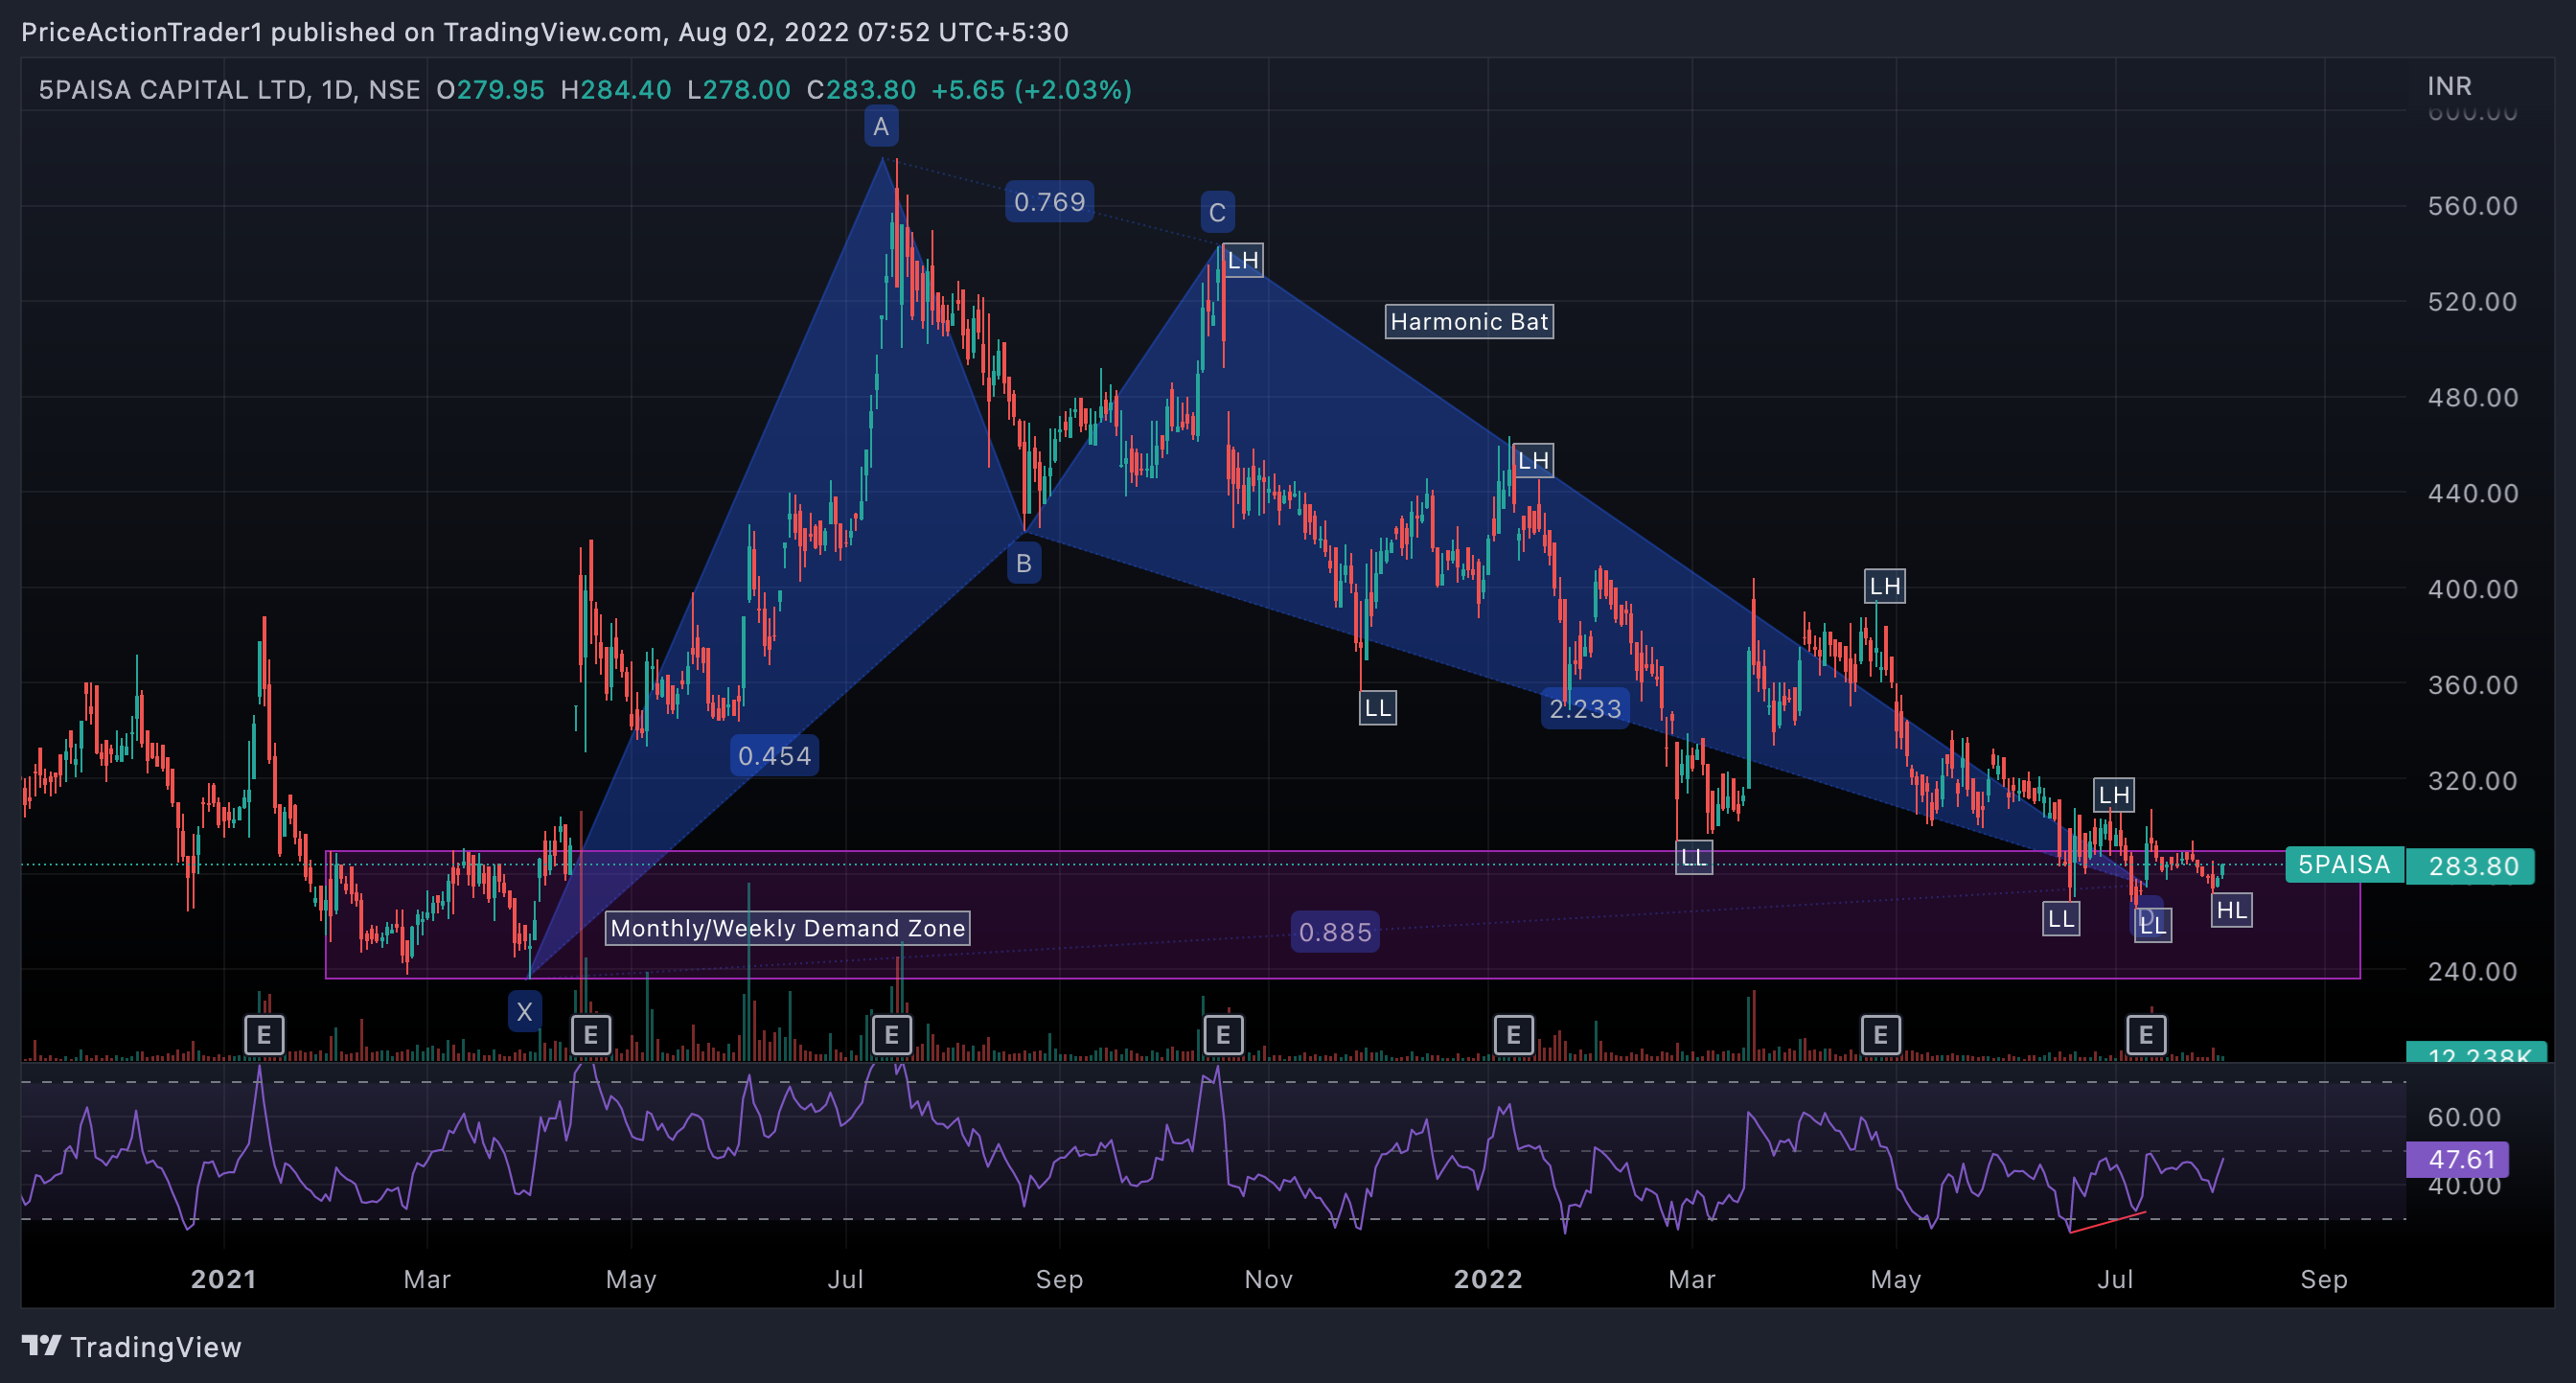Image resolution: width=2576 pixels, height=1383 pixels.
Task: Click the 47.61 RSI value label
Action: (2458, 1159)
